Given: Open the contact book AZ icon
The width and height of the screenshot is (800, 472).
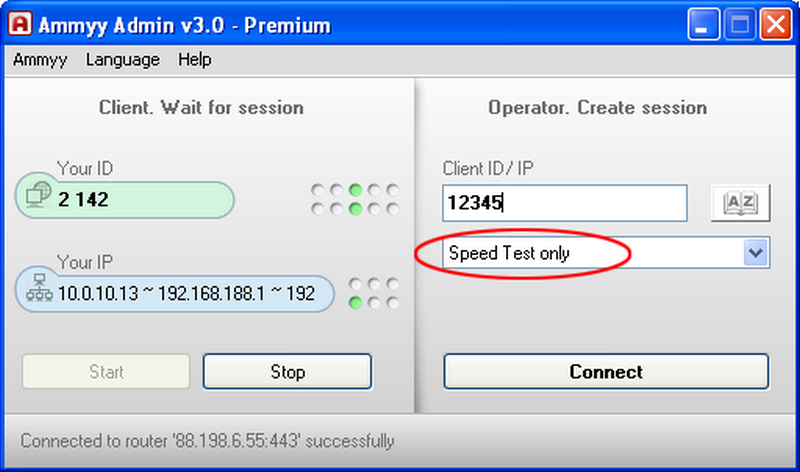Looking at the screenshot, I should tap(740, 203).
